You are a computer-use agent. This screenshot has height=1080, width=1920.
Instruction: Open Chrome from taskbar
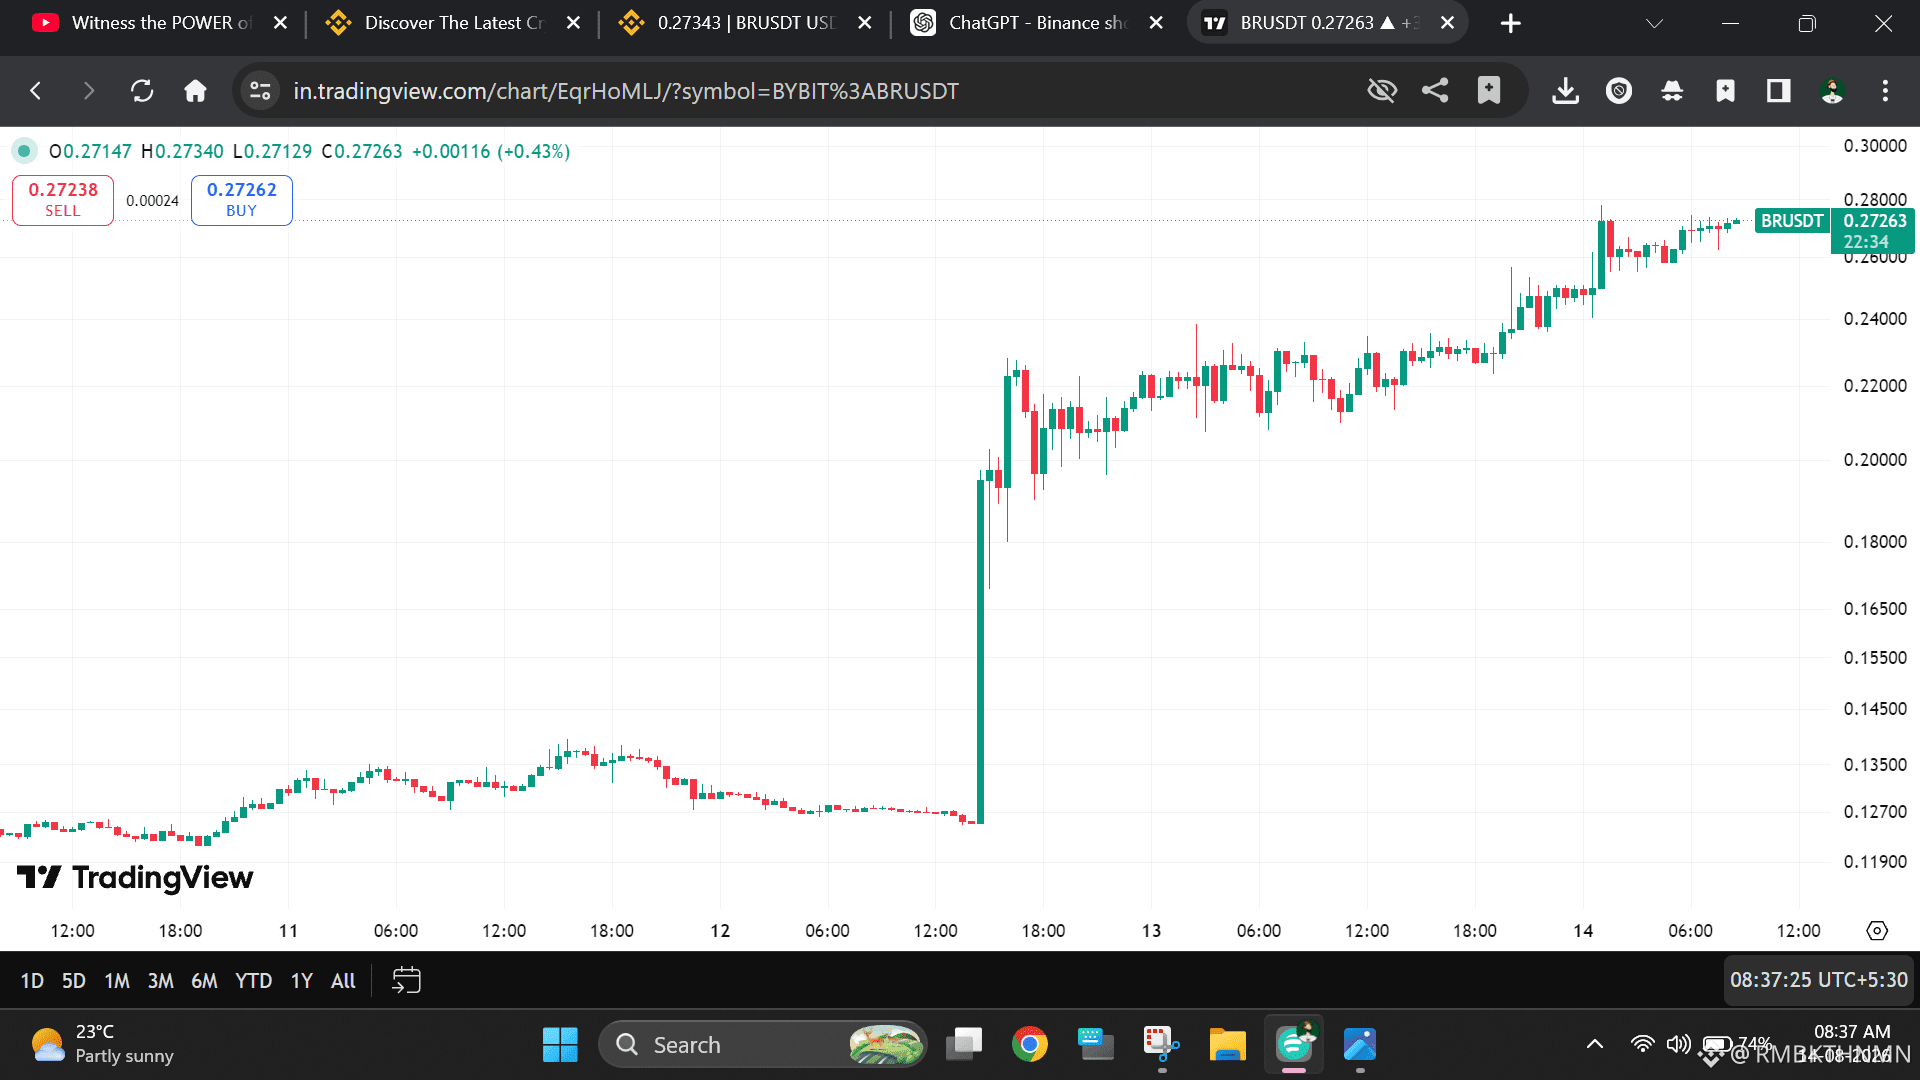1030,1045
